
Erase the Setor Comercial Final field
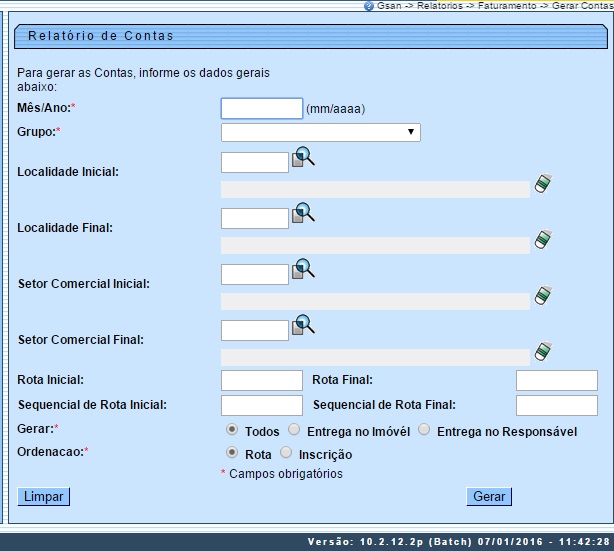coord(542,351)
